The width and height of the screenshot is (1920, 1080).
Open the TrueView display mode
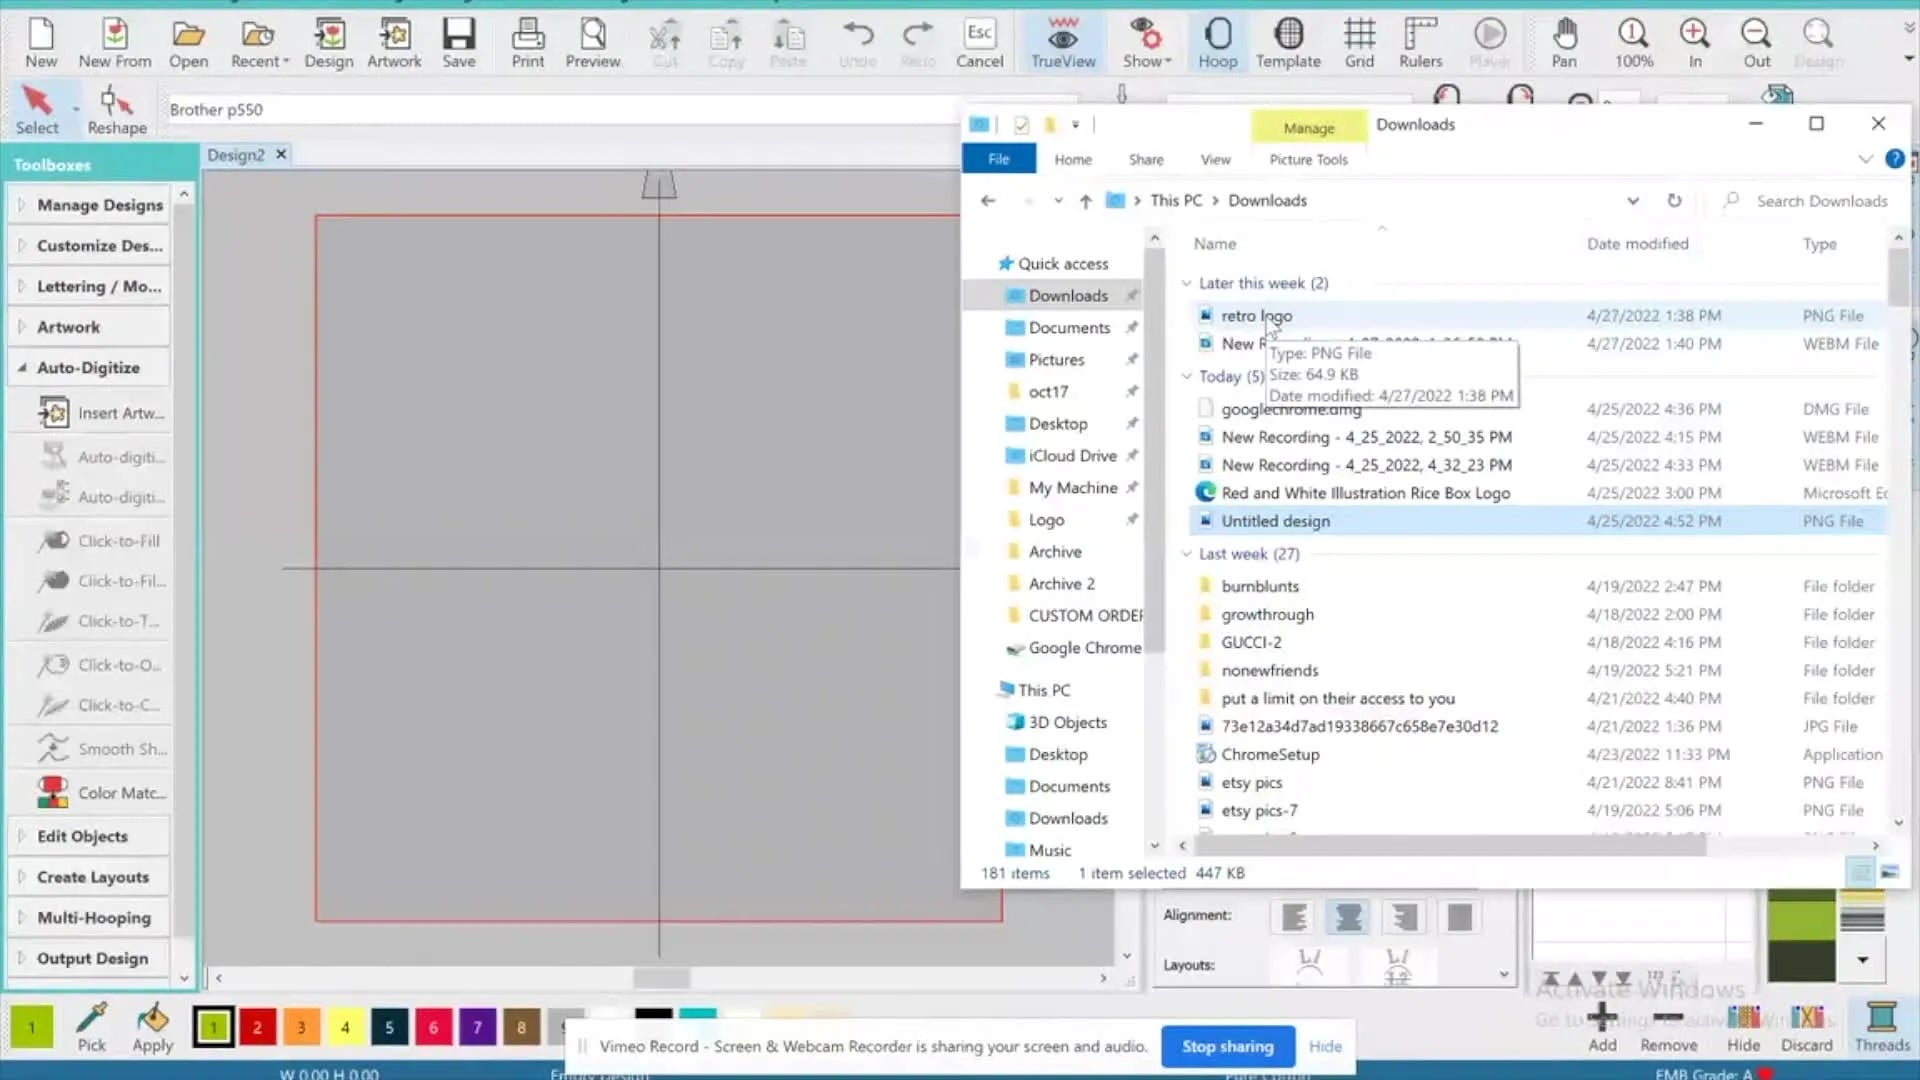[1062, 44]
